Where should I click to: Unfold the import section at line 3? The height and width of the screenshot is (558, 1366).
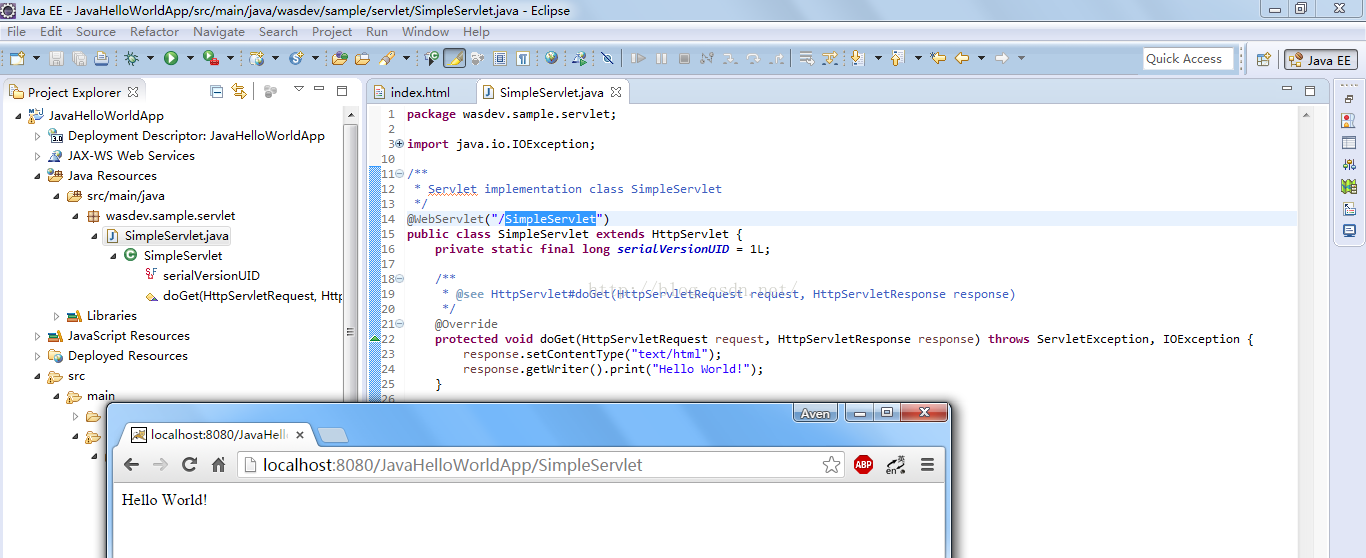point(399,144)
